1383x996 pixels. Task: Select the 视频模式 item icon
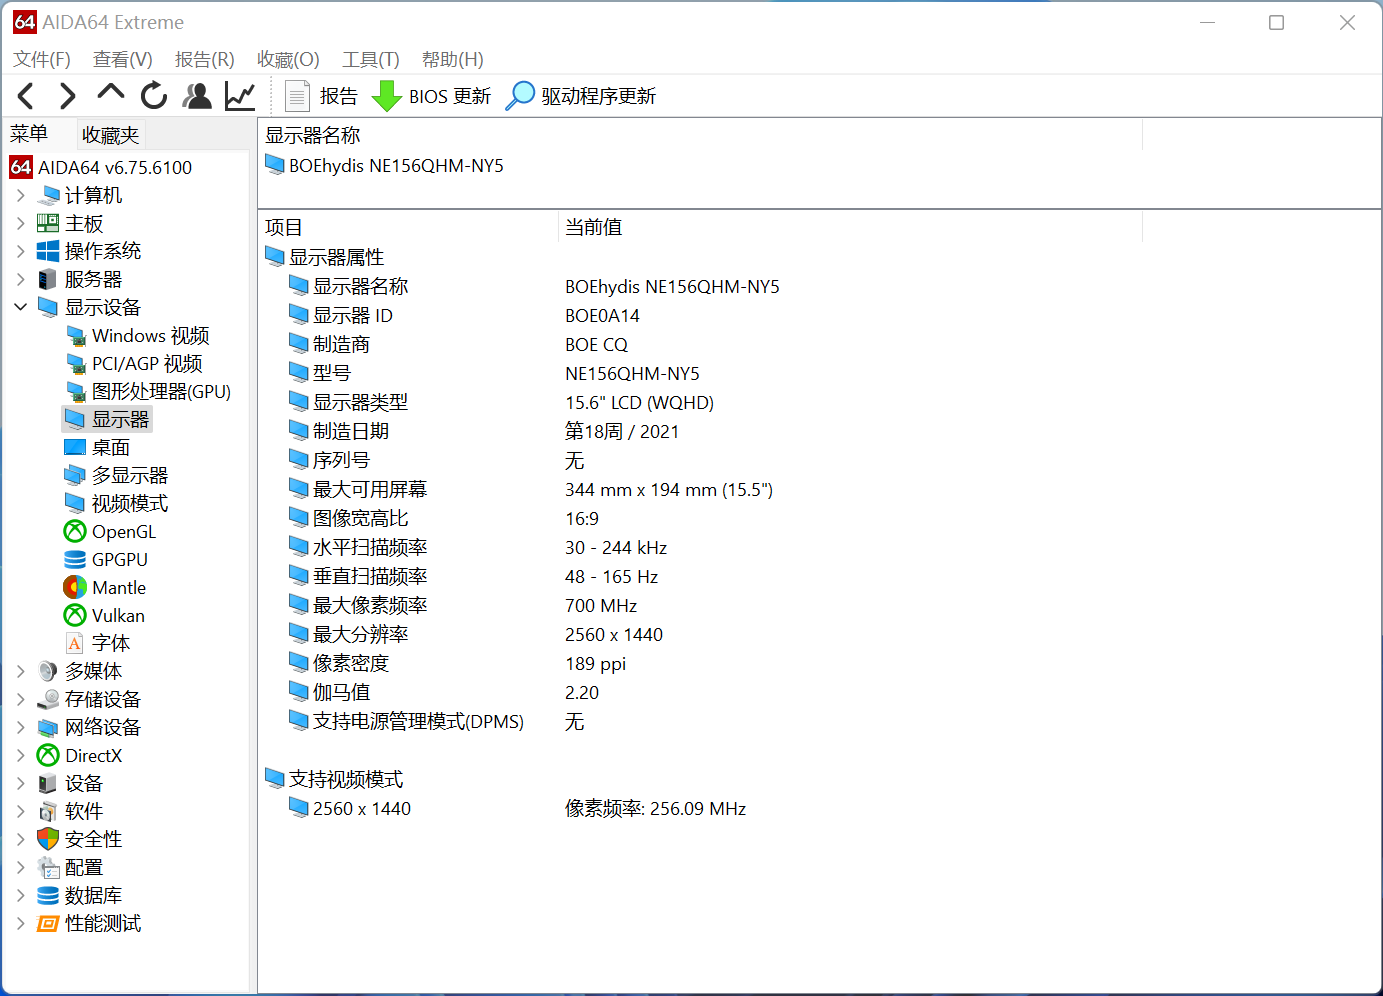[75, 503]
